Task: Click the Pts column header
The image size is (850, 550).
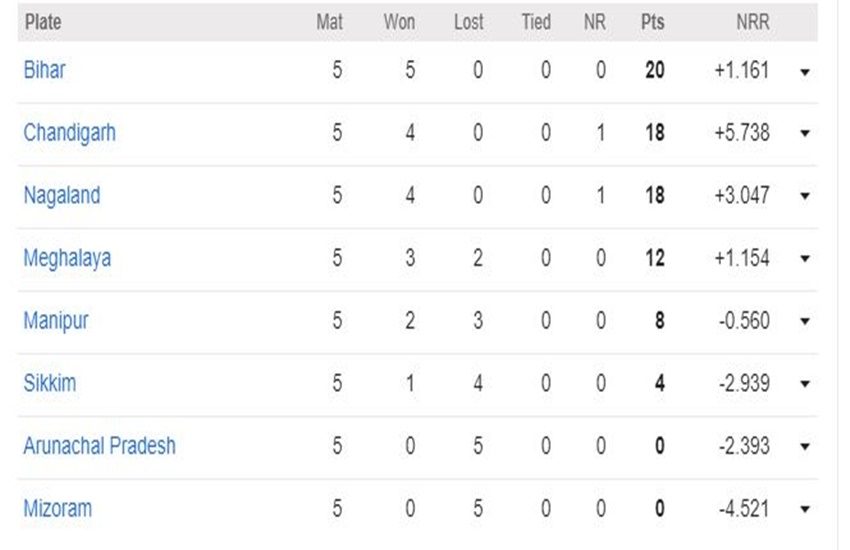Action: (653, 22)
